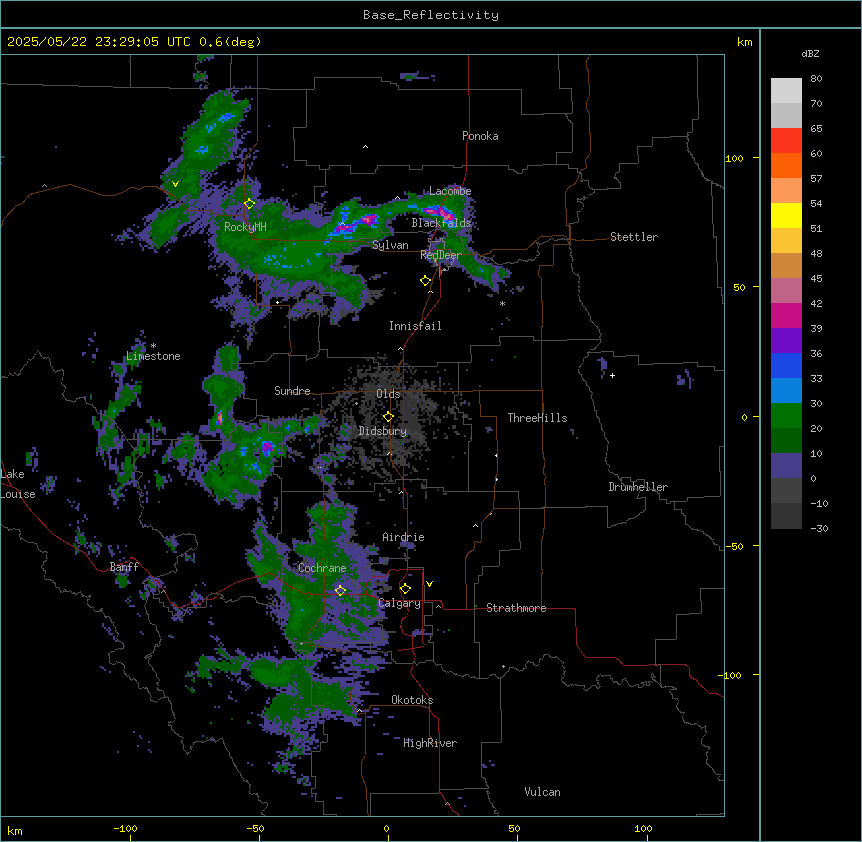Image resolution: width=862 pixels, height=842 pixels.
Task: Click the Olds label
Action: (388, 394)
